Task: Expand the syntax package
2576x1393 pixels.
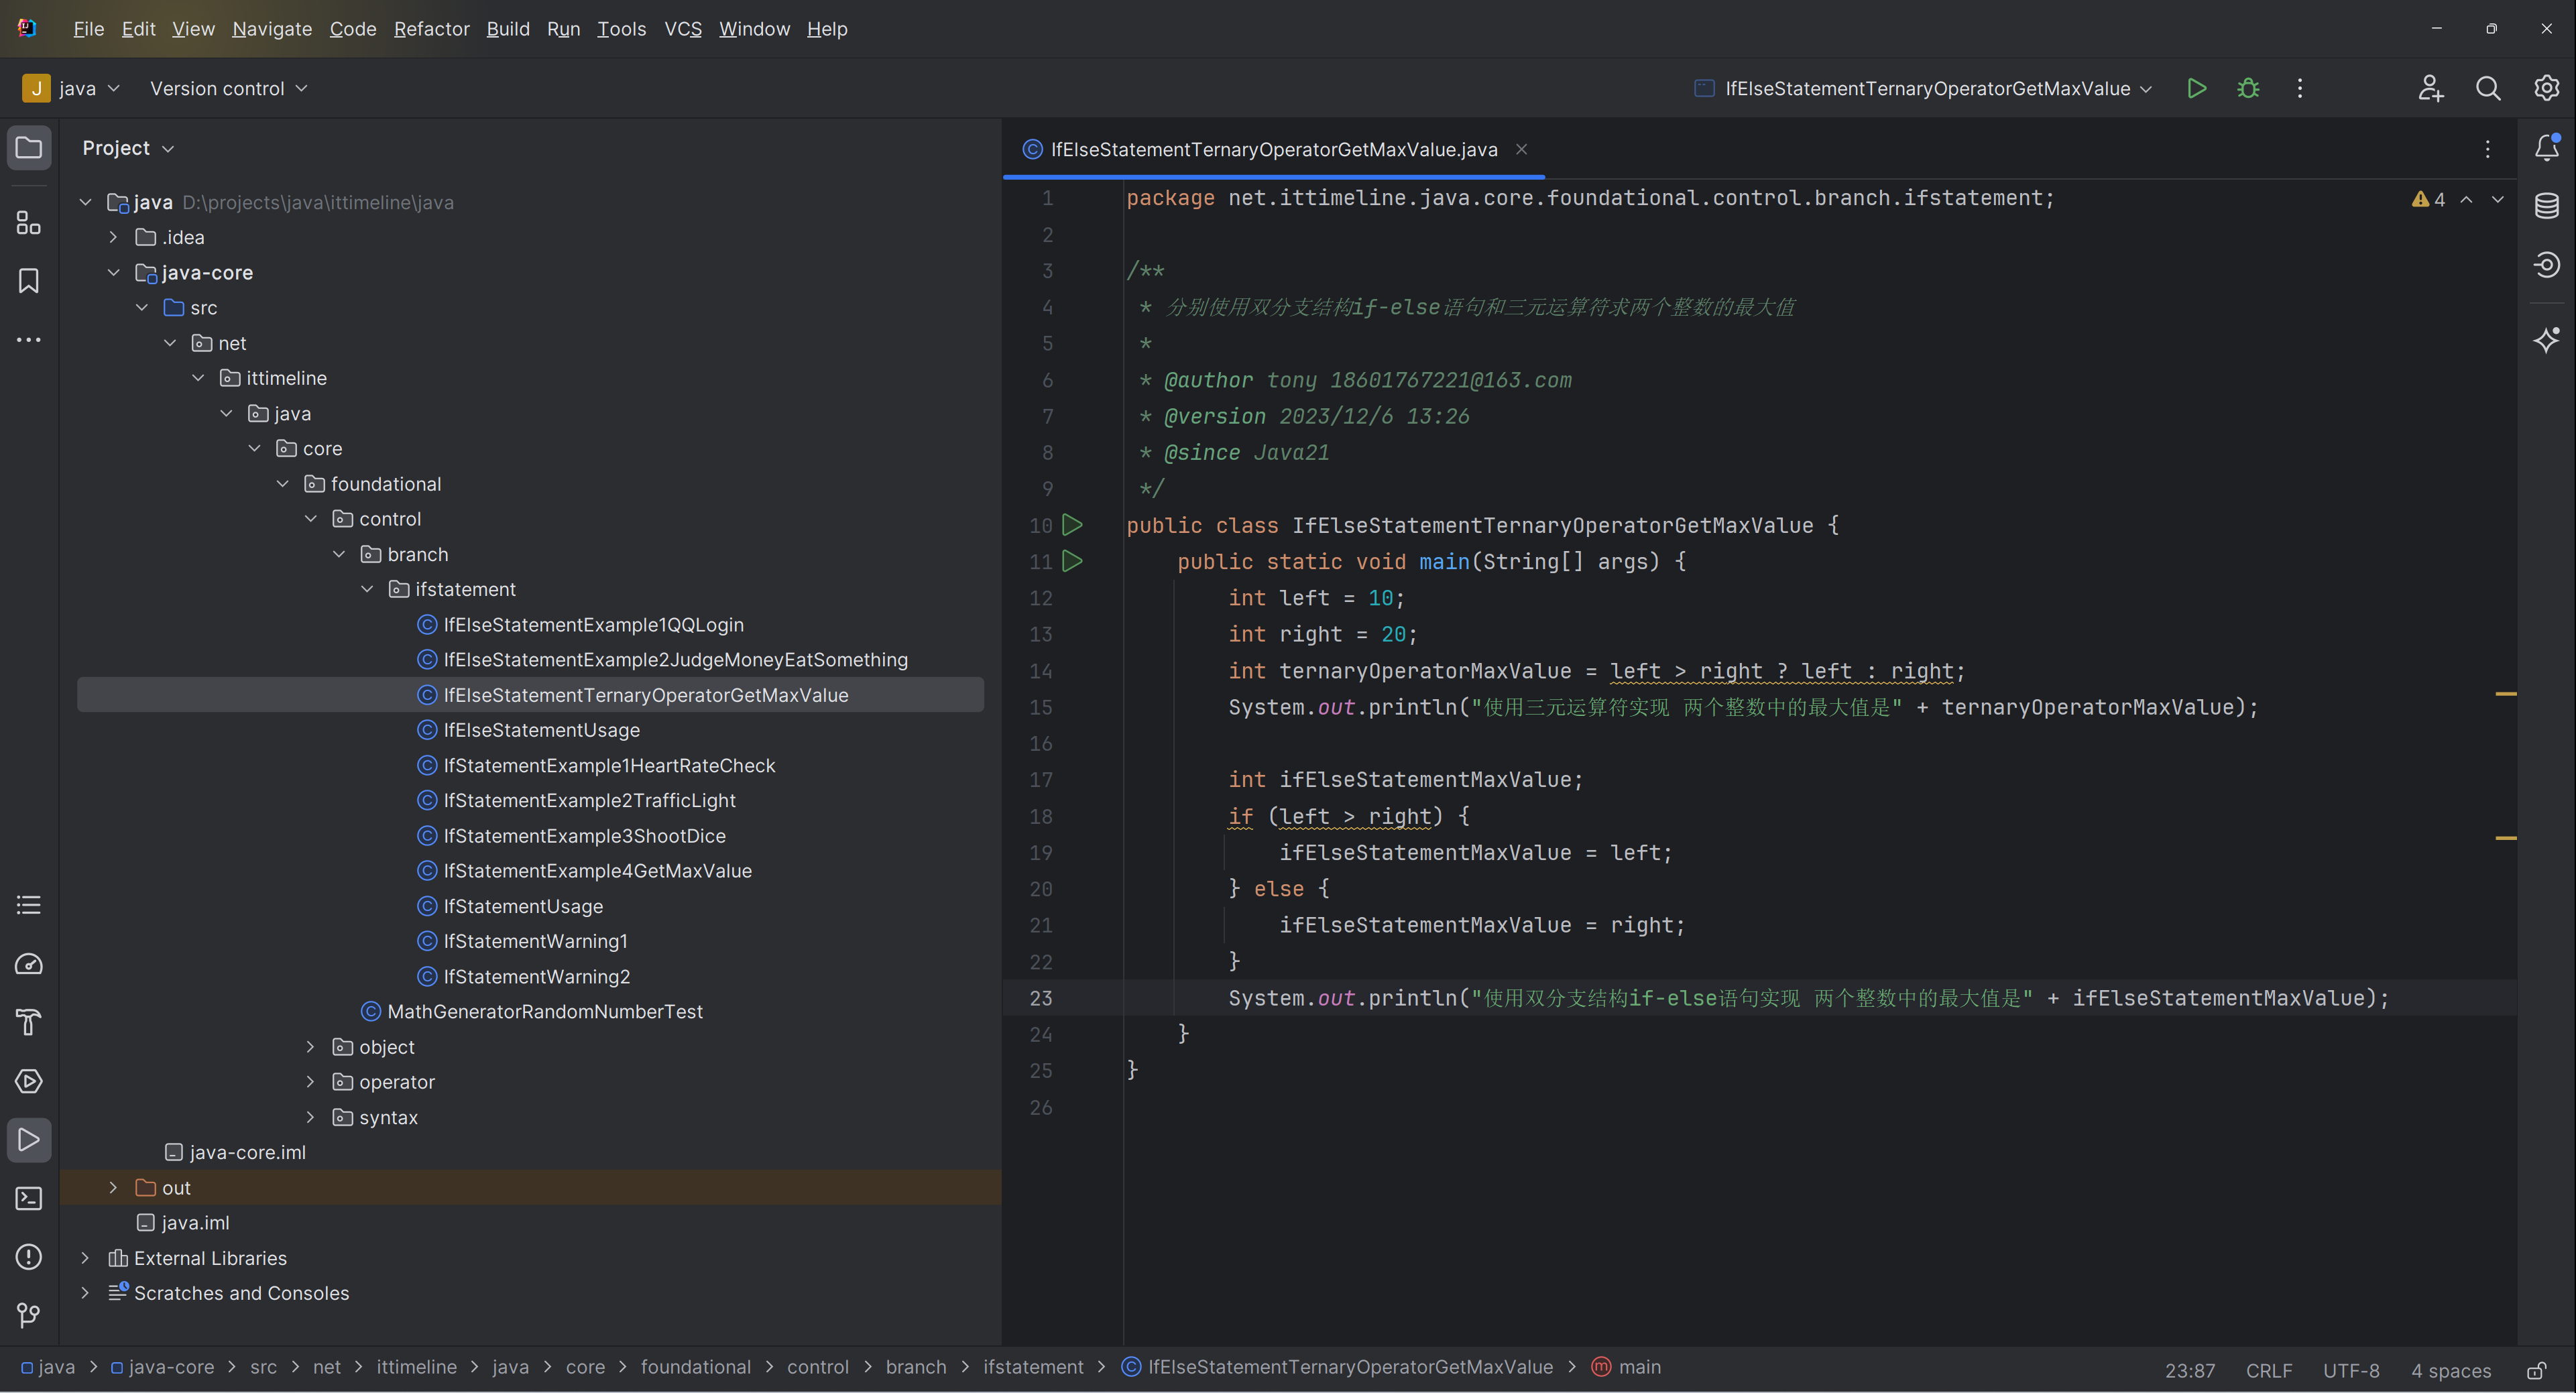Action: pos(310,1117)
